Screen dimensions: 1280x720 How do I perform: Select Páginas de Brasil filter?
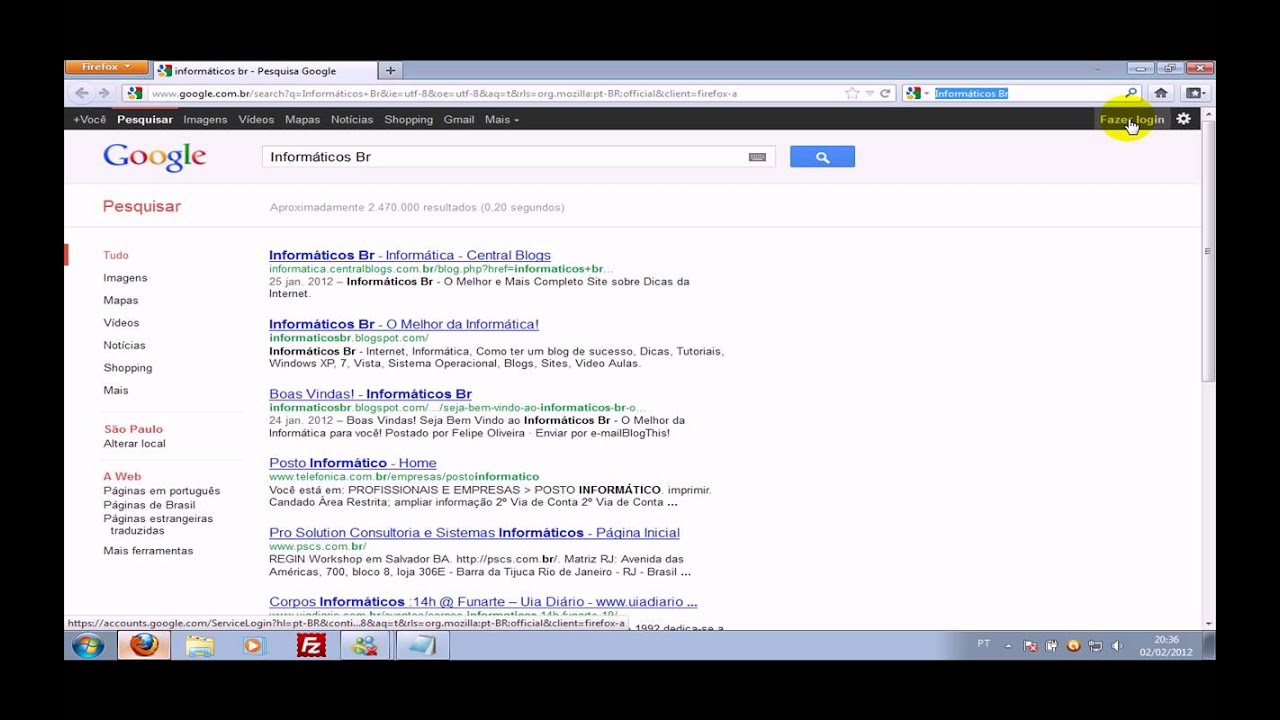click(149, 505)
